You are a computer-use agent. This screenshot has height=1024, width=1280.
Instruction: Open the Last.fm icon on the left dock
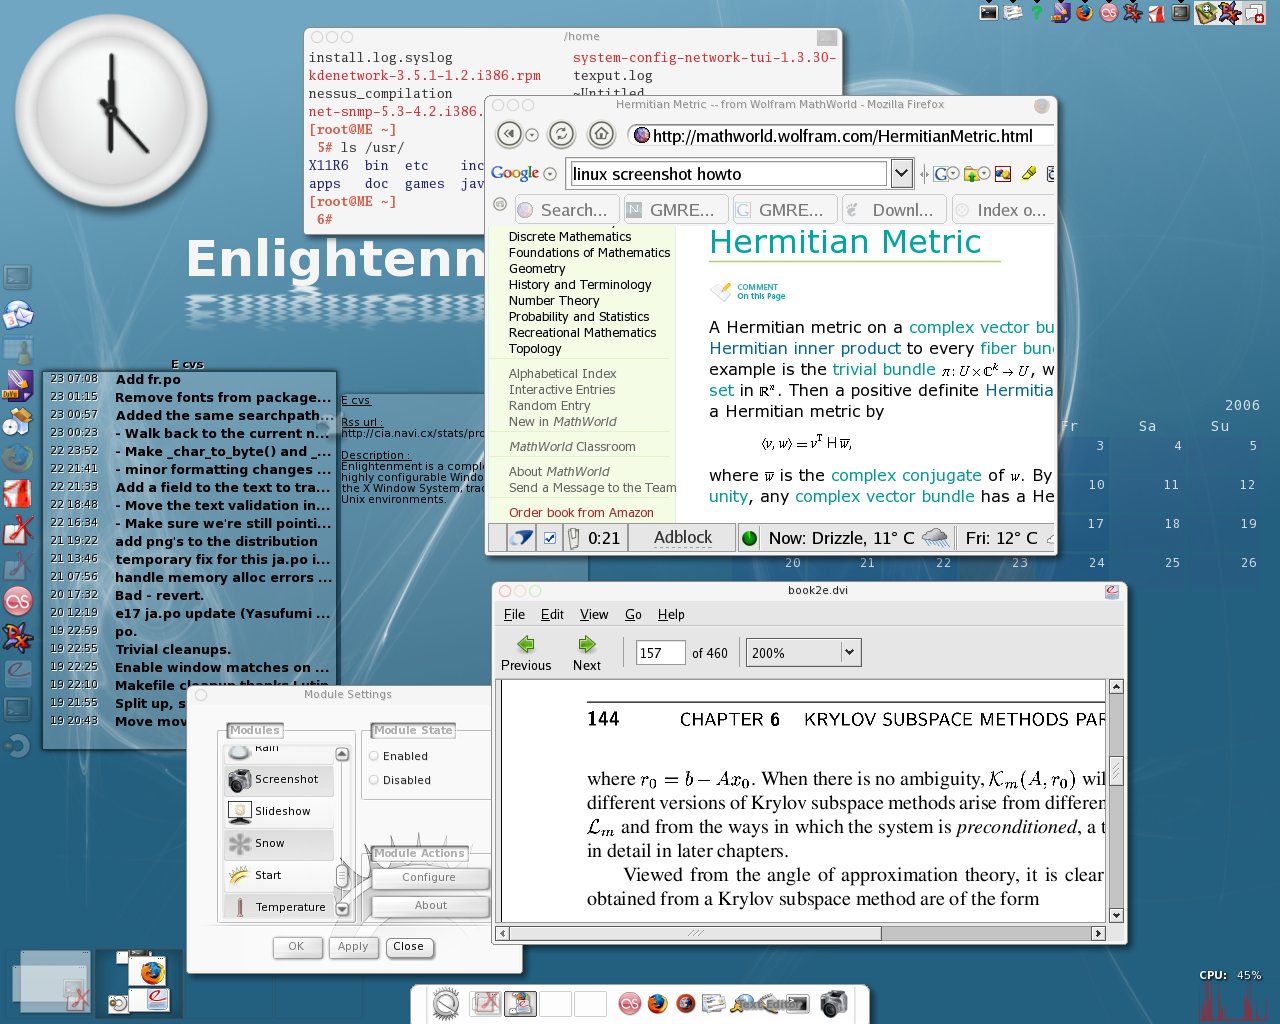18,601
